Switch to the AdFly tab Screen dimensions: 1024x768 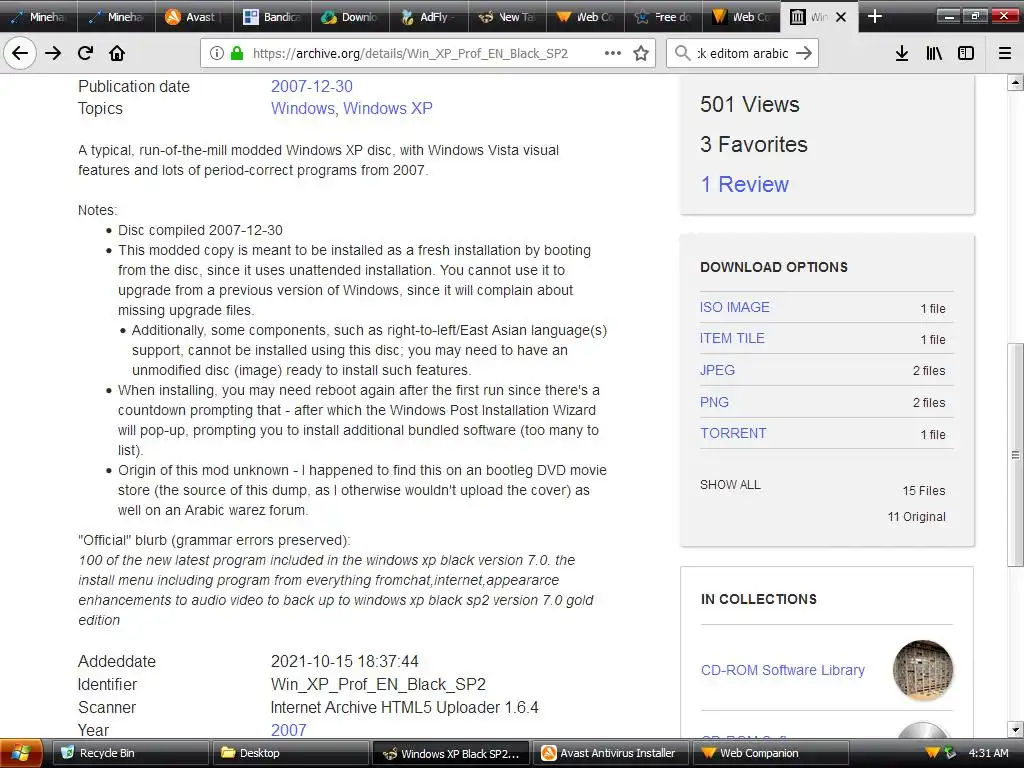(x=428, y=17)
